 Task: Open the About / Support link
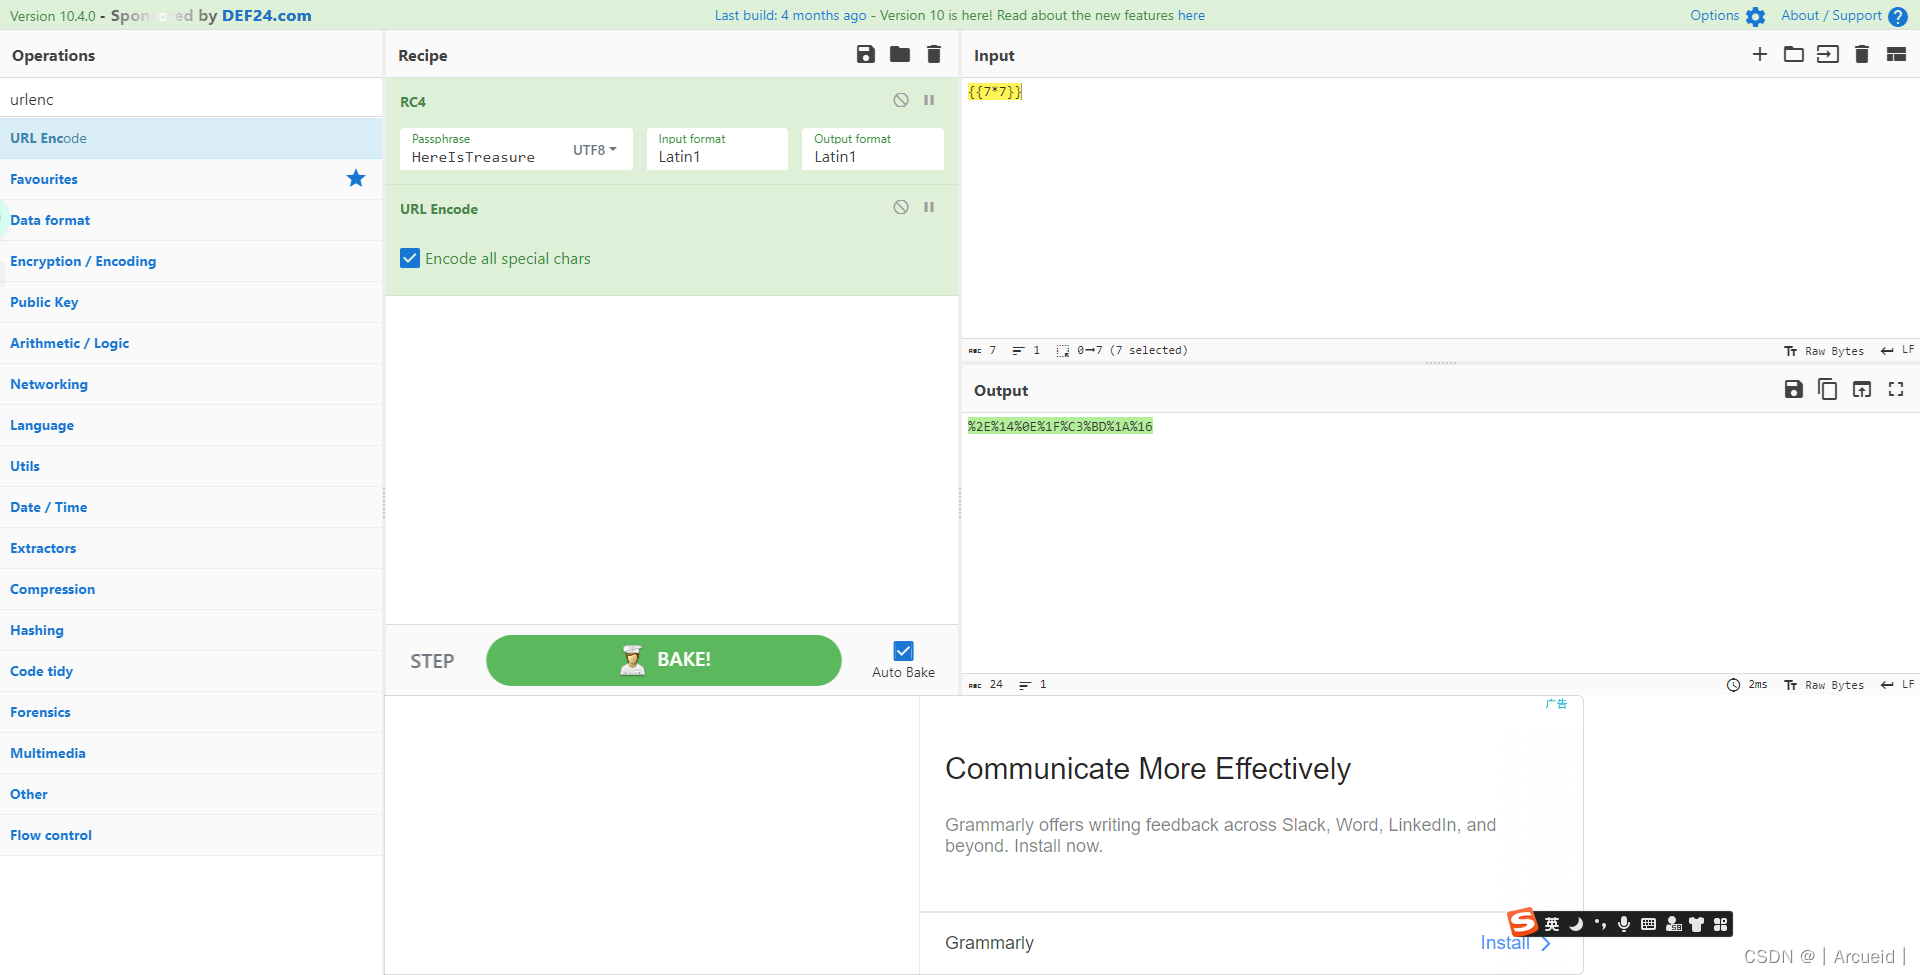pyautogui.click(x=1831, y=15)
